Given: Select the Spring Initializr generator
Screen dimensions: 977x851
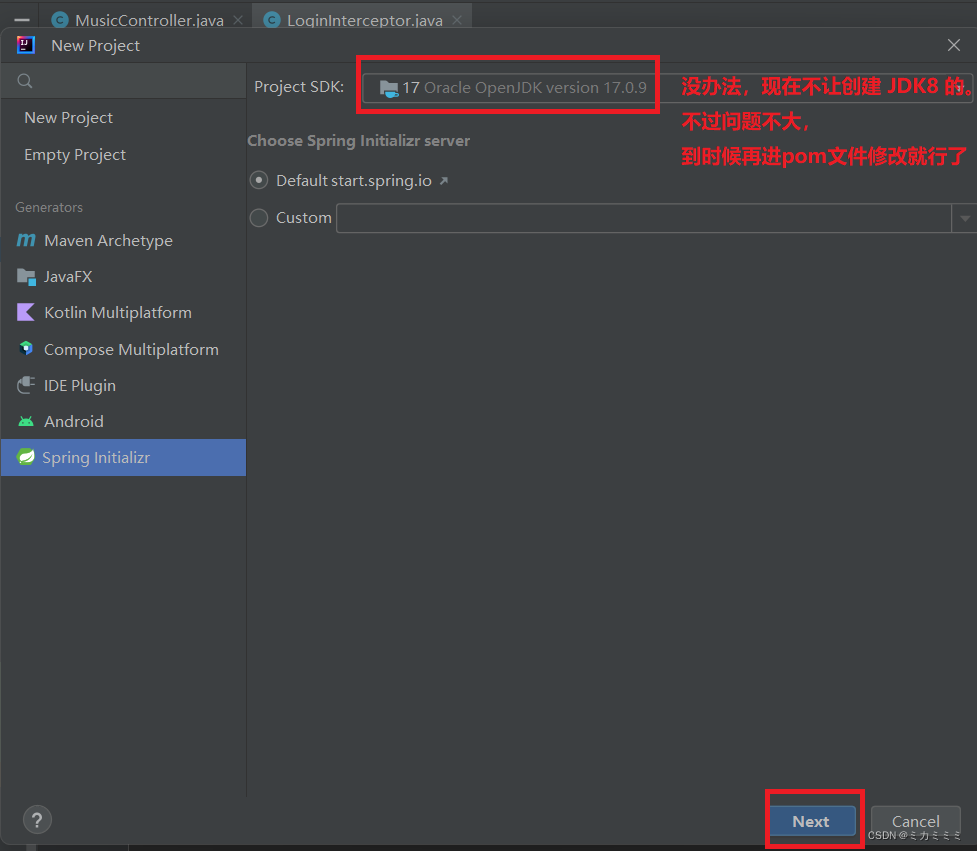Looking at the screenshot, I should 123,458.
